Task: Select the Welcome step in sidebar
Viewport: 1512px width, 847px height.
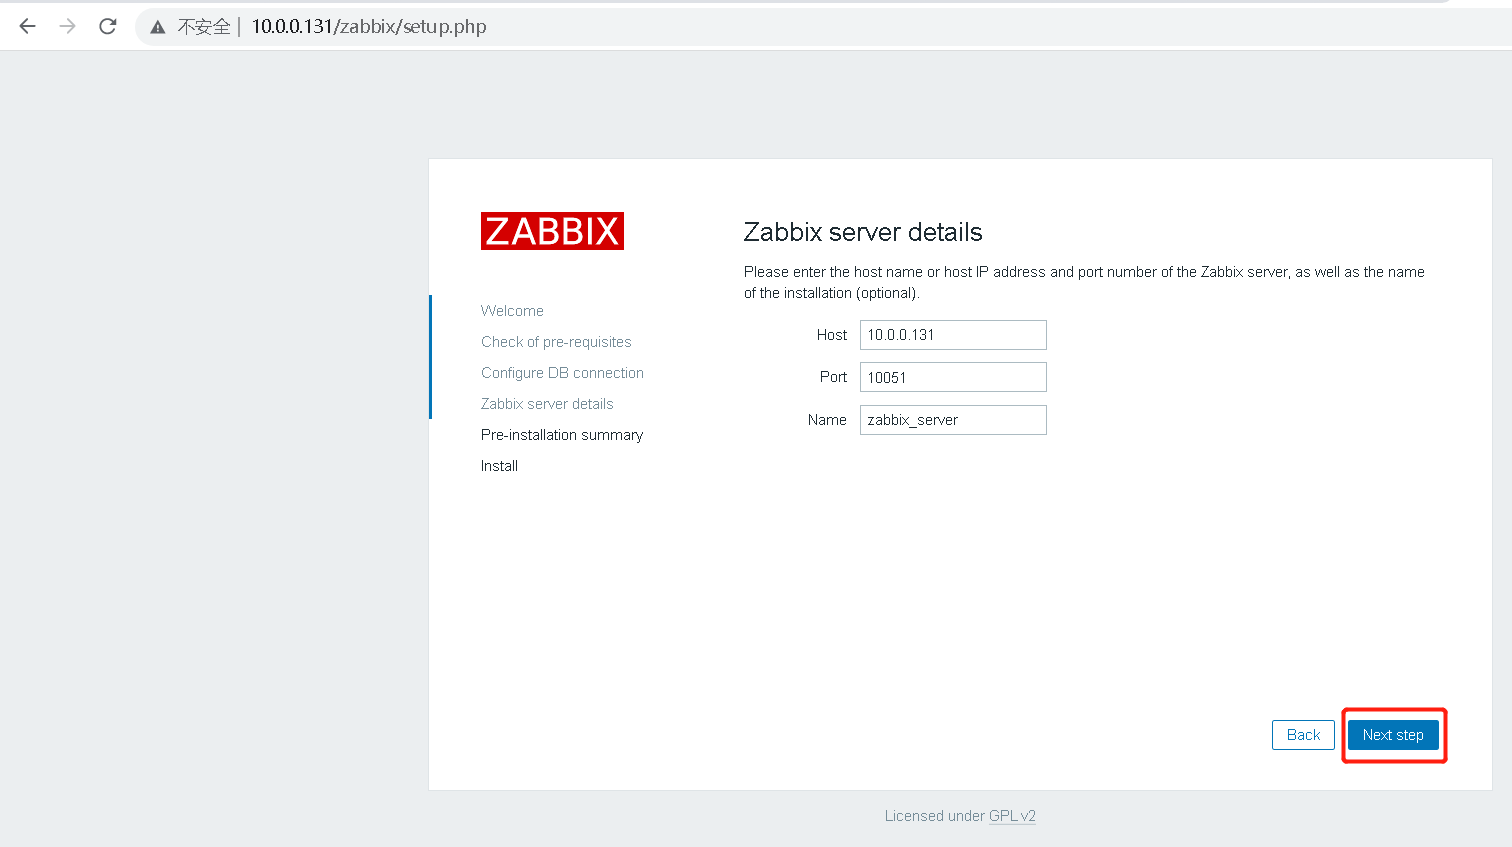Action: click(x=512, y=311)
